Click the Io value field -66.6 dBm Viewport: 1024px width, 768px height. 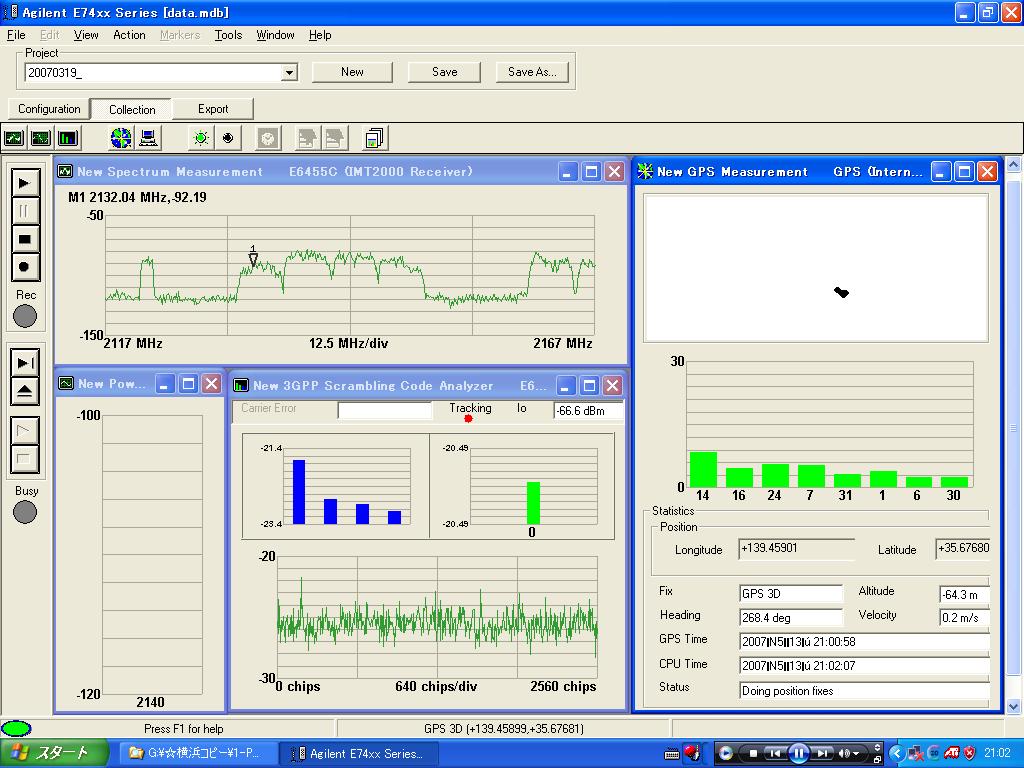point(588,411)
